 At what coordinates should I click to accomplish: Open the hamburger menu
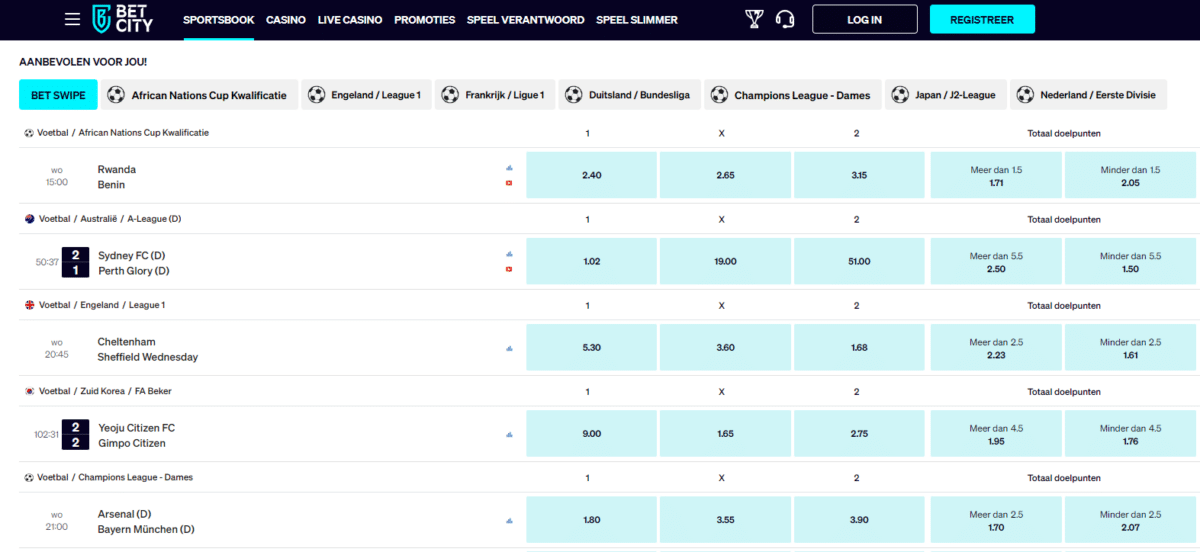click(72, 19)
